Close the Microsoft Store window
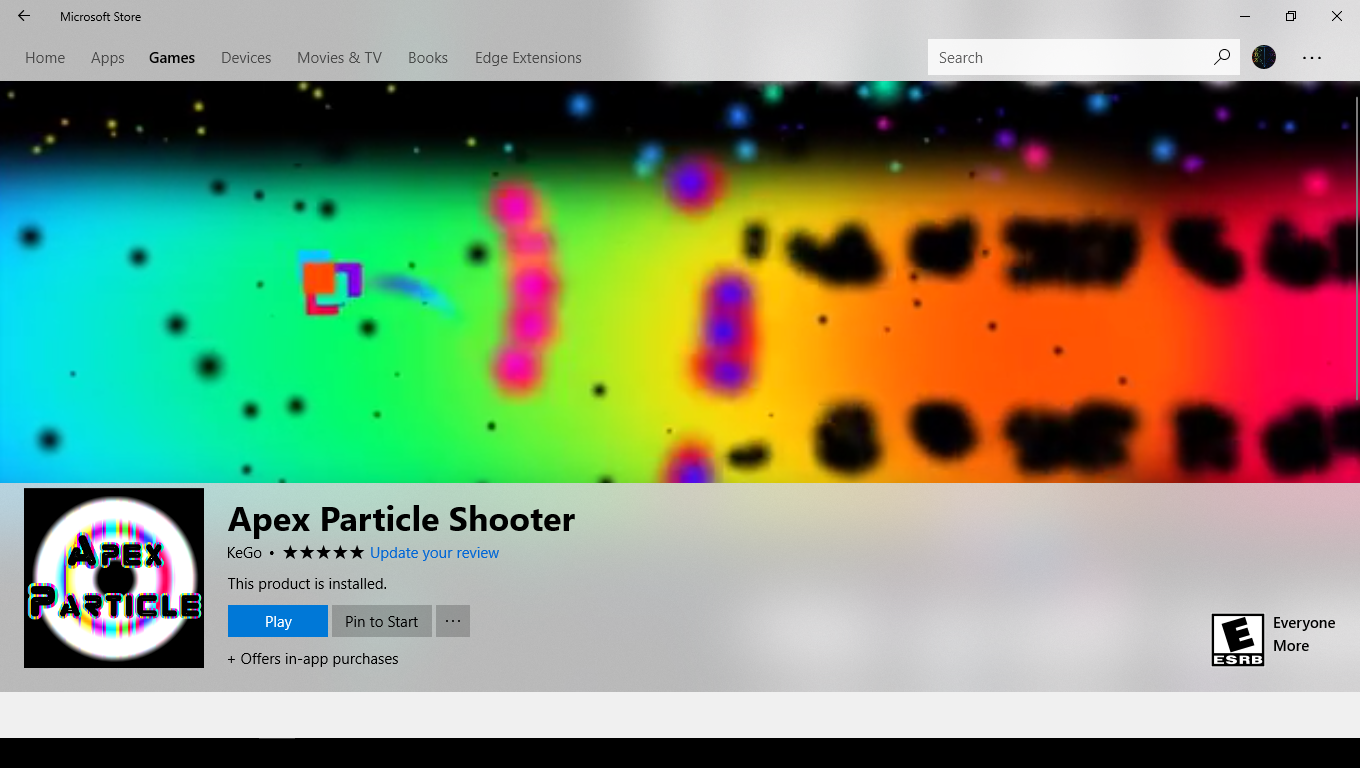The height and width of the screenshot is (768, 1360). tap(1337, 16)
